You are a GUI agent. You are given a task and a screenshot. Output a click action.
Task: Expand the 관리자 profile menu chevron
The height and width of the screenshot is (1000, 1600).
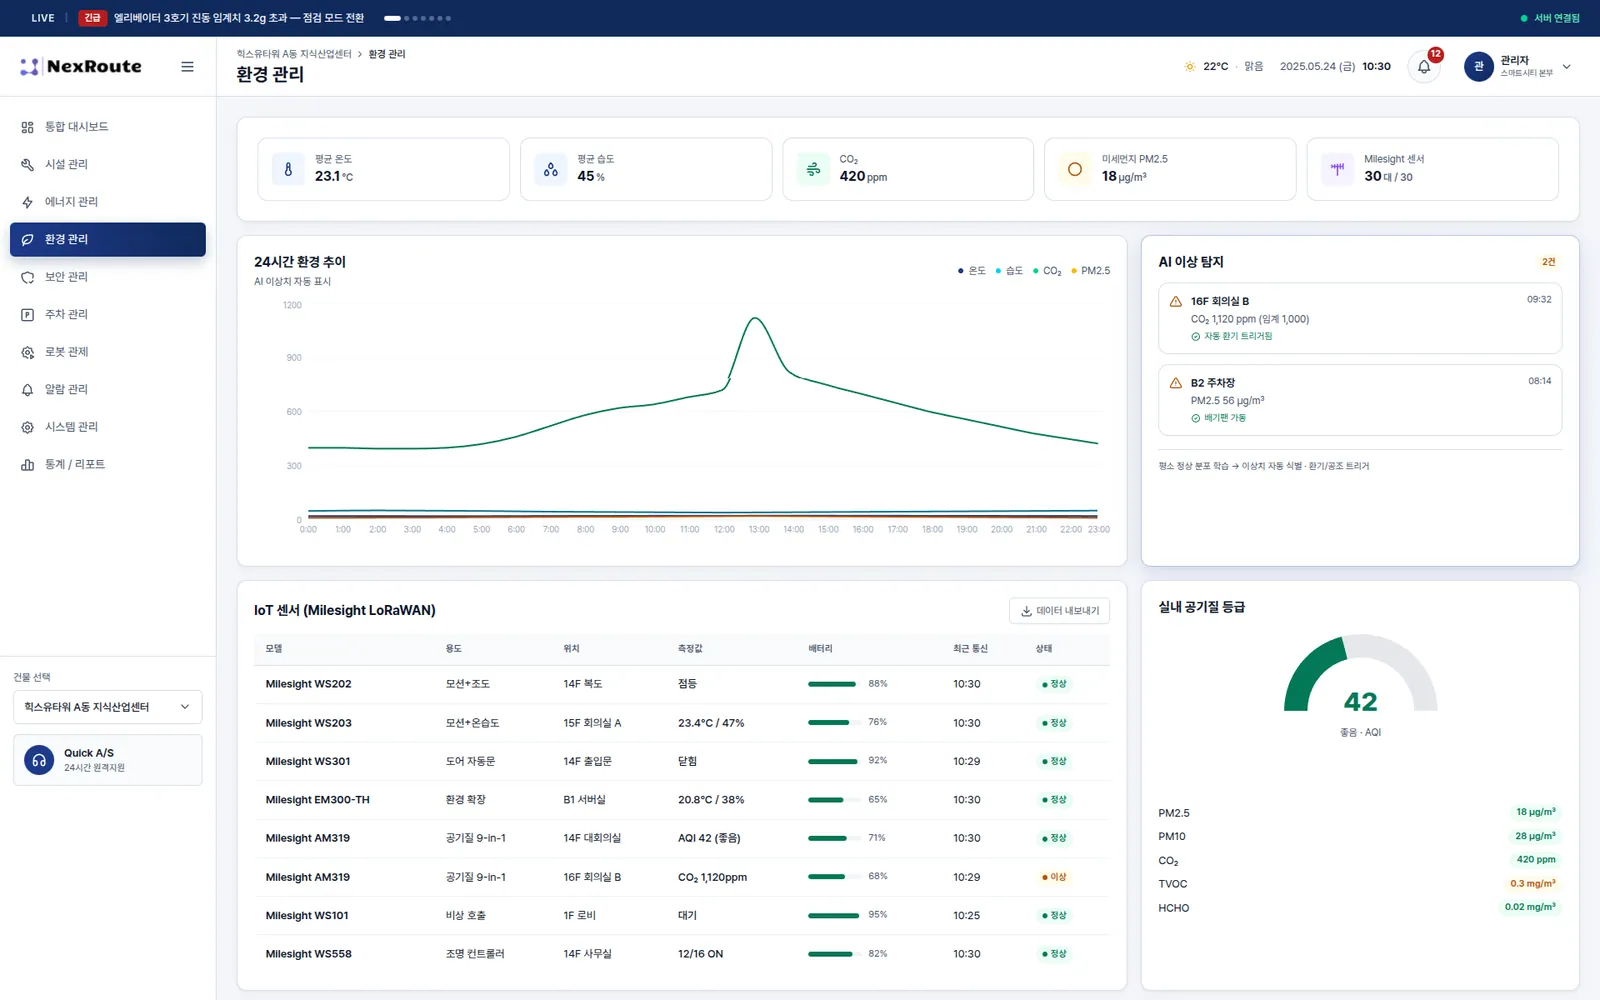click(1567, 67)
